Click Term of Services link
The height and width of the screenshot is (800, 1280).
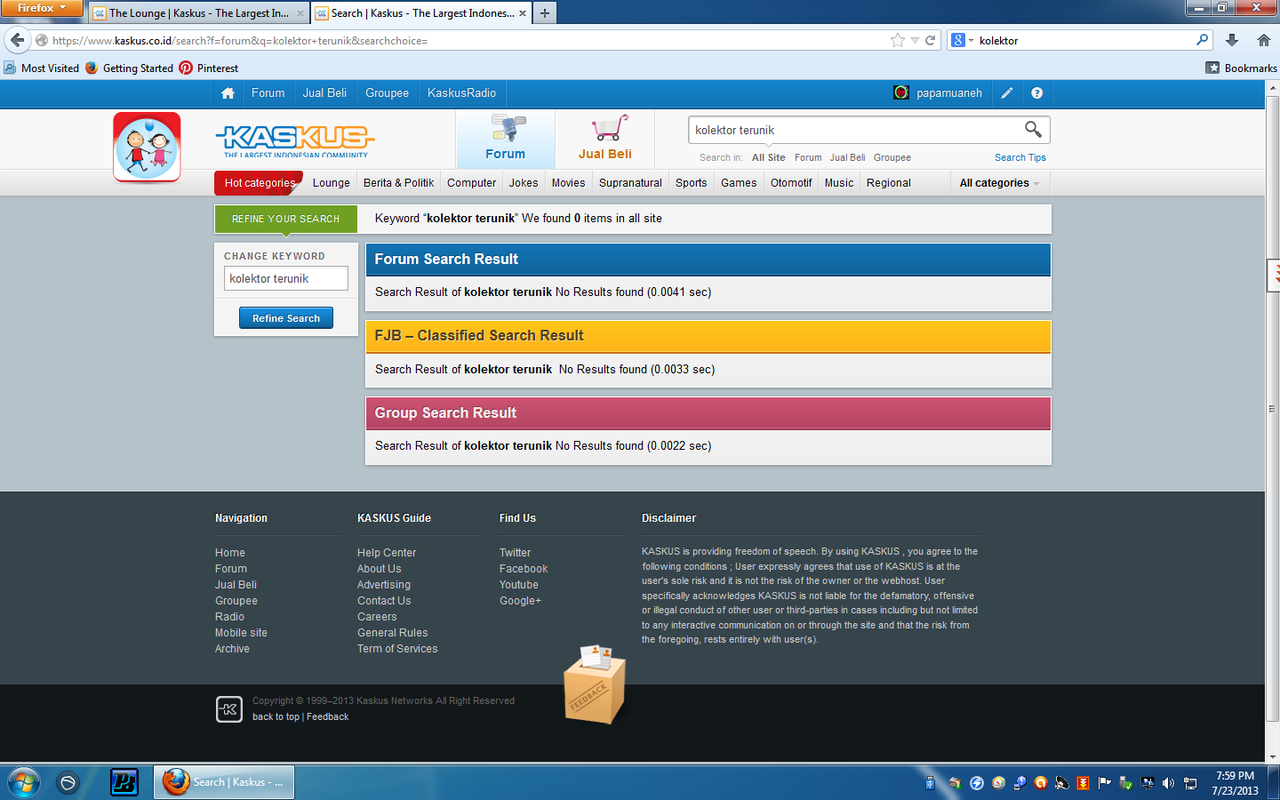397,649
